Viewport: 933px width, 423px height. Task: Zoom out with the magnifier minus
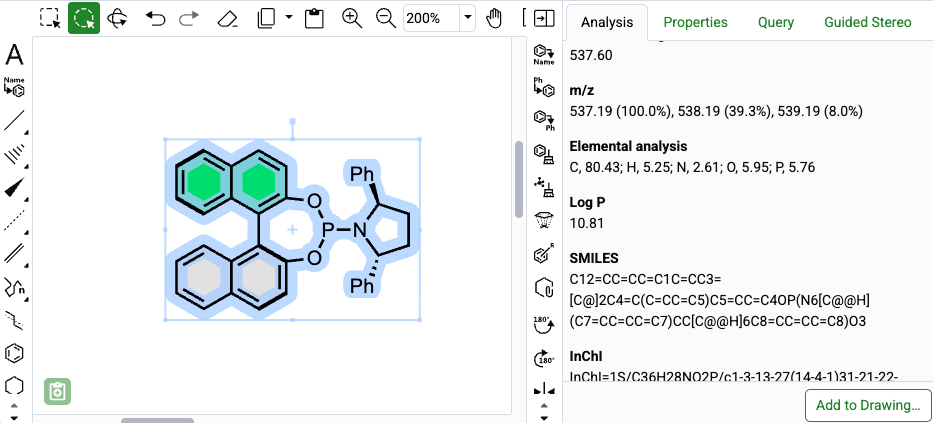click(x=385, y=18)
